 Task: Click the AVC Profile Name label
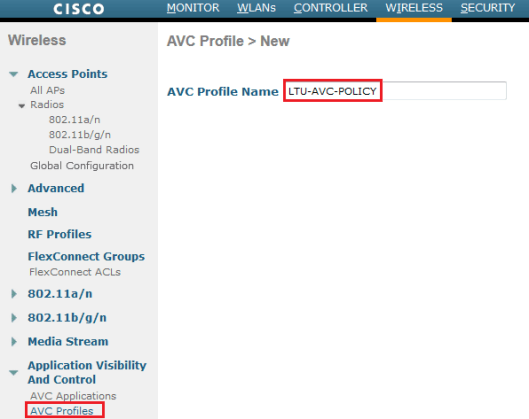[223, 91]
